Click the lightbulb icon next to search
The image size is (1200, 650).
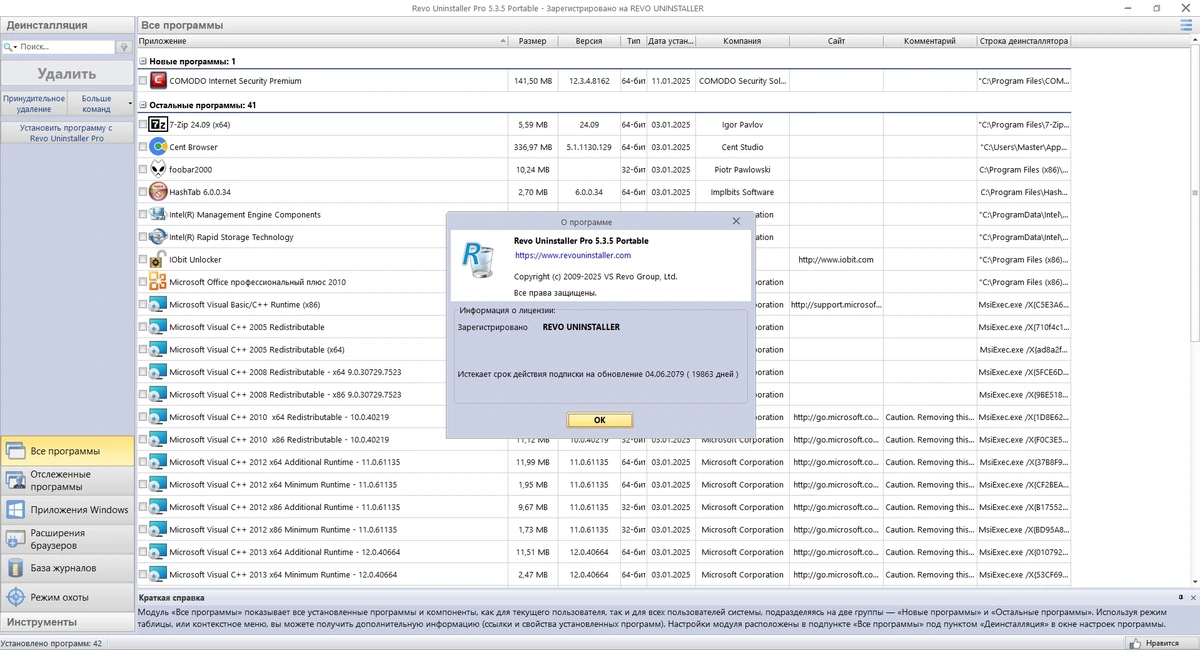124,47
